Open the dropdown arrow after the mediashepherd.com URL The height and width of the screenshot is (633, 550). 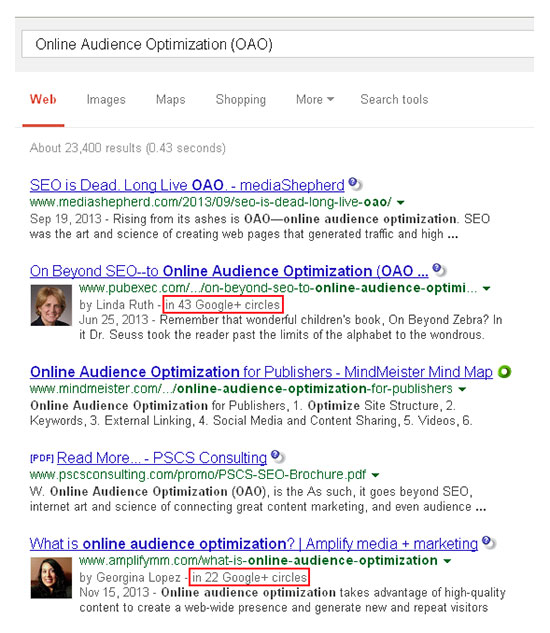(x=401, y=202)
